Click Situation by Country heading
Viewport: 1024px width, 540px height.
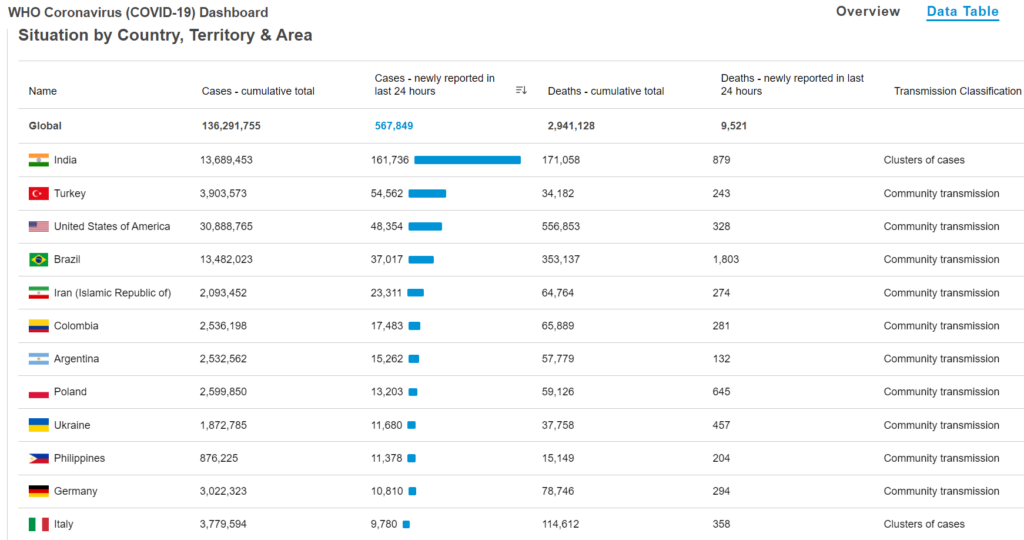[165, 35]
